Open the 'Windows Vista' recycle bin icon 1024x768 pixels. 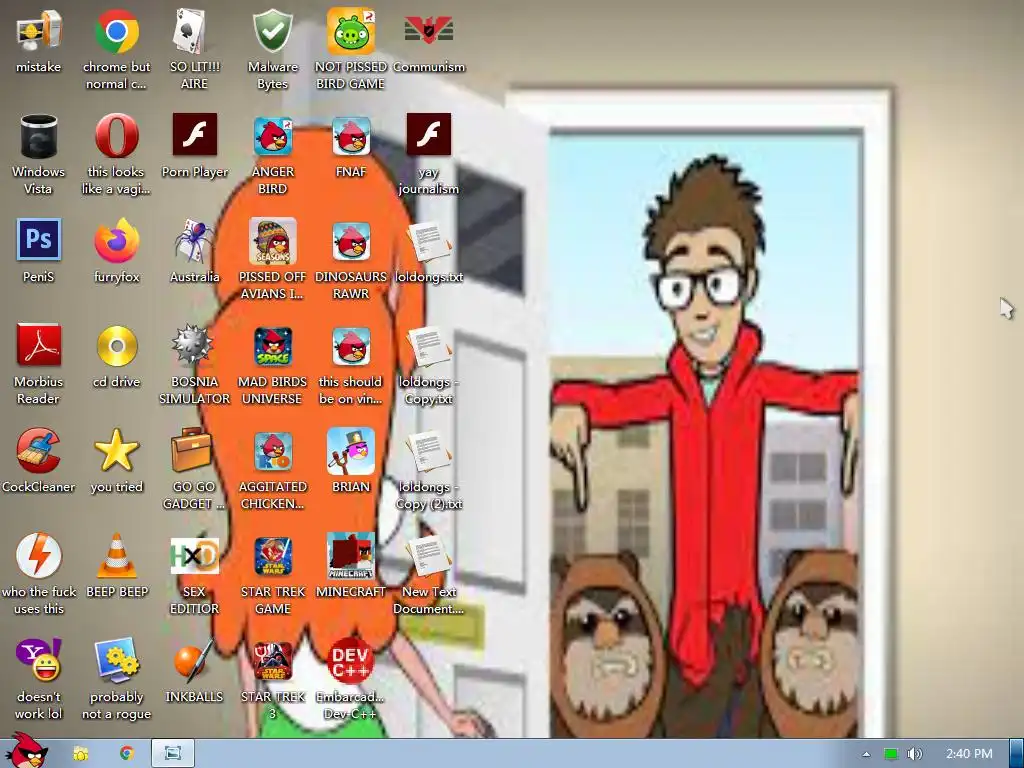(39, 136)
